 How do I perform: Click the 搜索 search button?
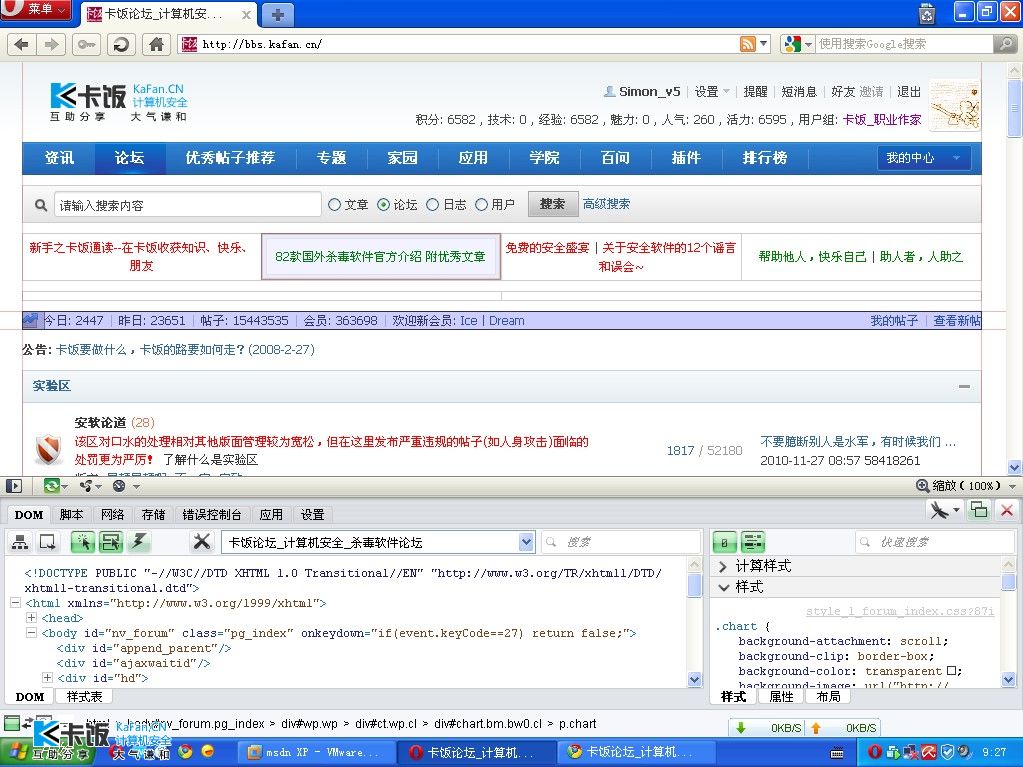click(x=552, y=204)
